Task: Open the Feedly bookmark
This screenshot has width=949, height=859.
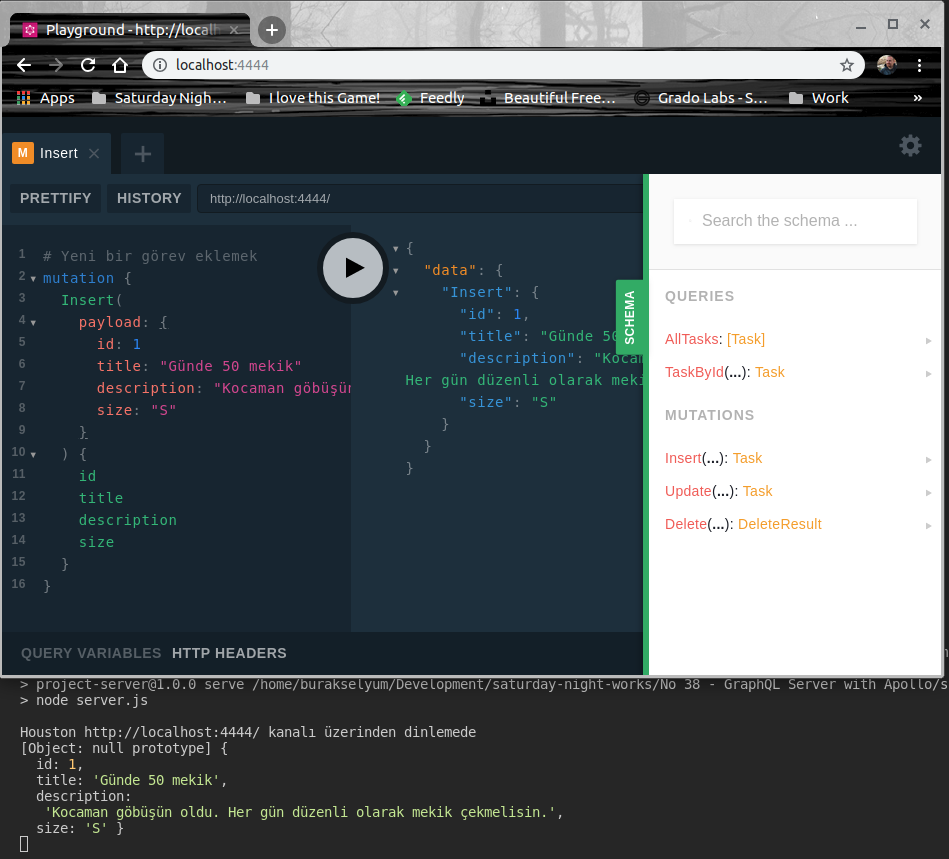Action: click(431, 98)
